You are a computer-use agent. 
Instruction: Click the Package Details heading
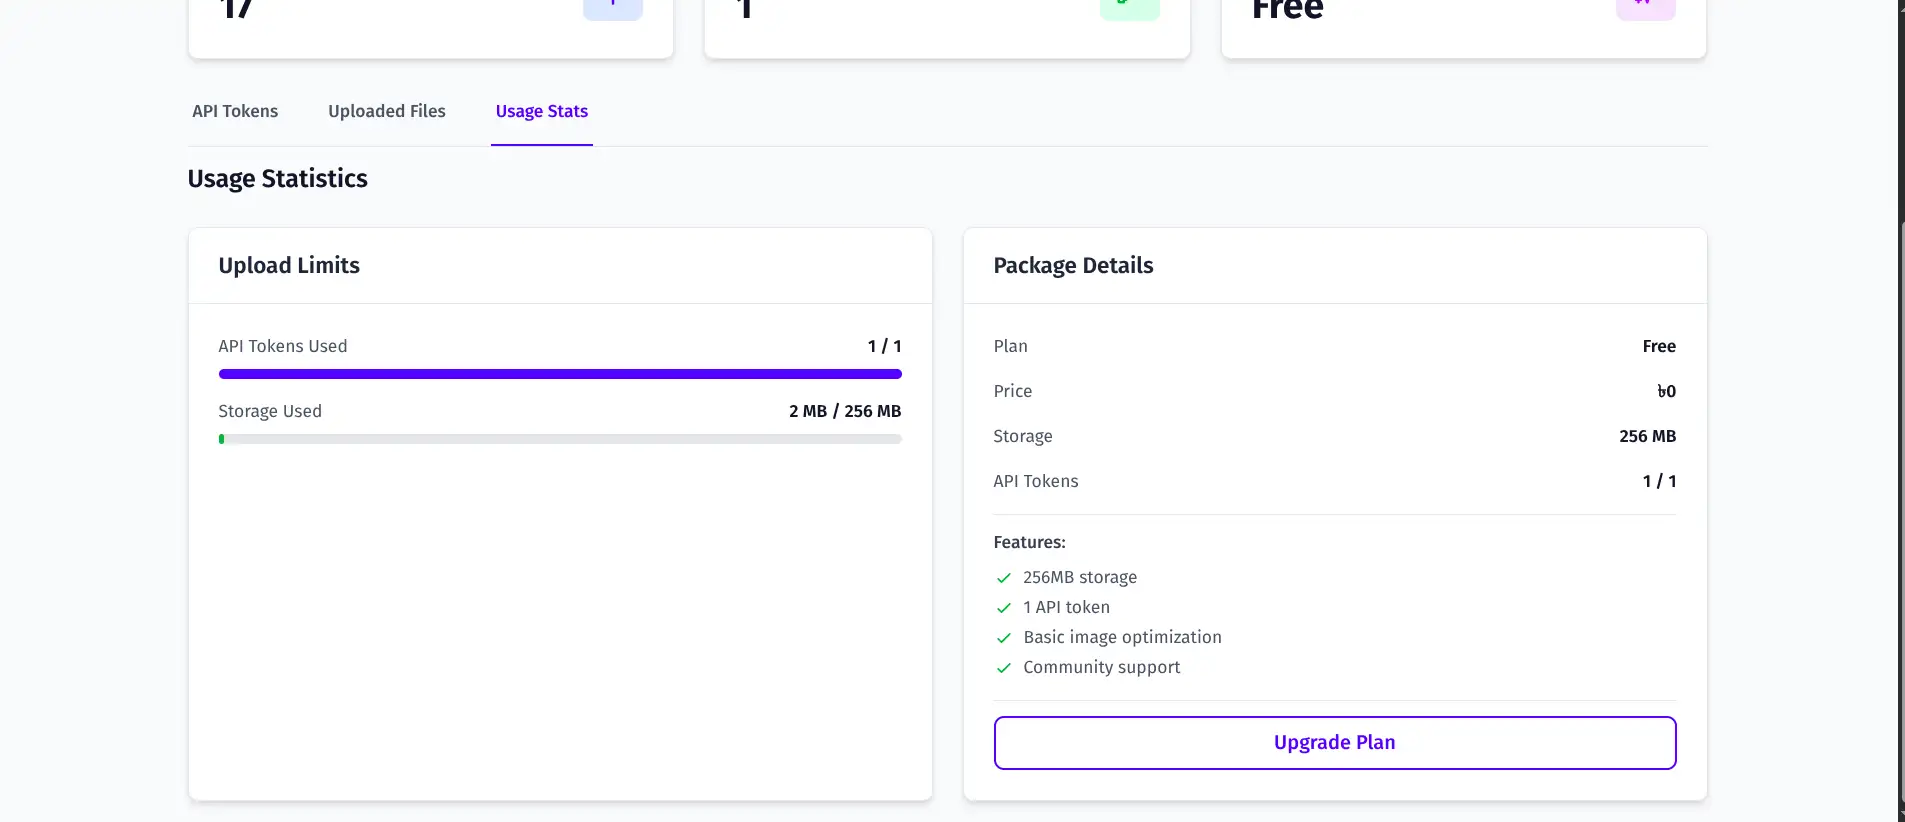(x=1073, y=265)
